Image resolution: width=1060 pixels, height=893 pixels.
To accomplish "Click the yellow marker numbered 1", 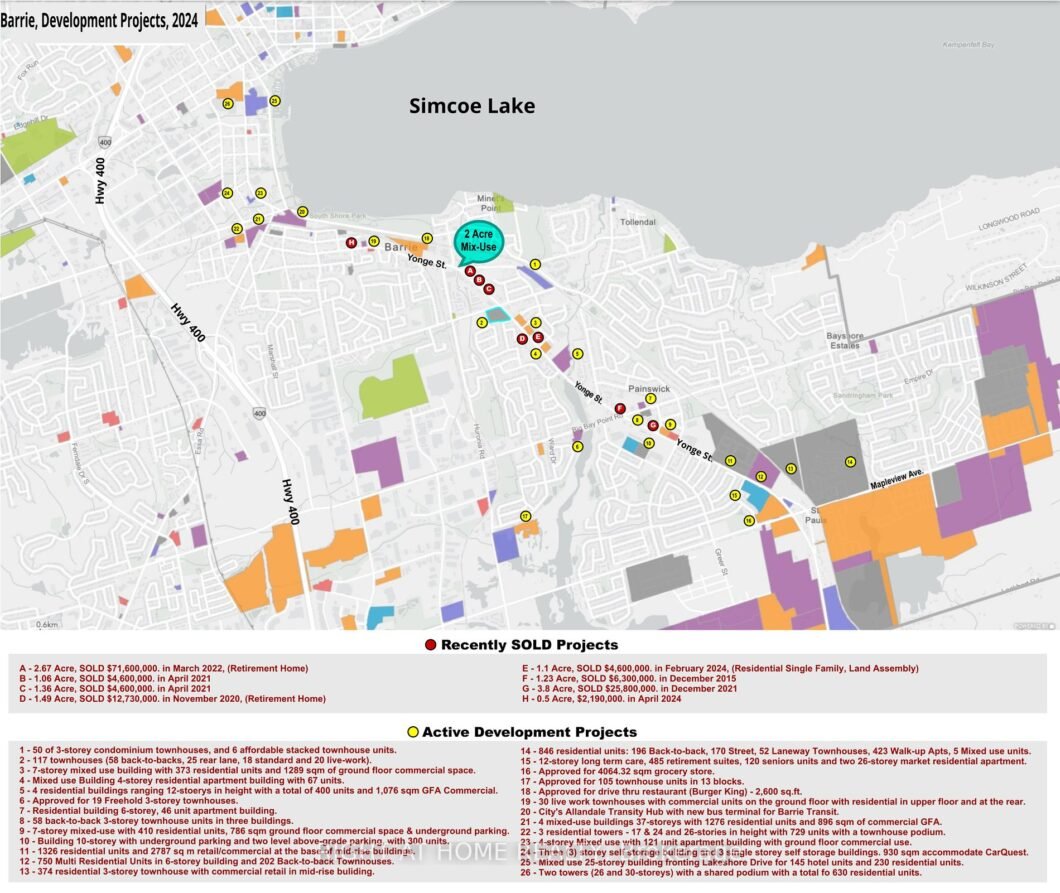I will point(535,264).
